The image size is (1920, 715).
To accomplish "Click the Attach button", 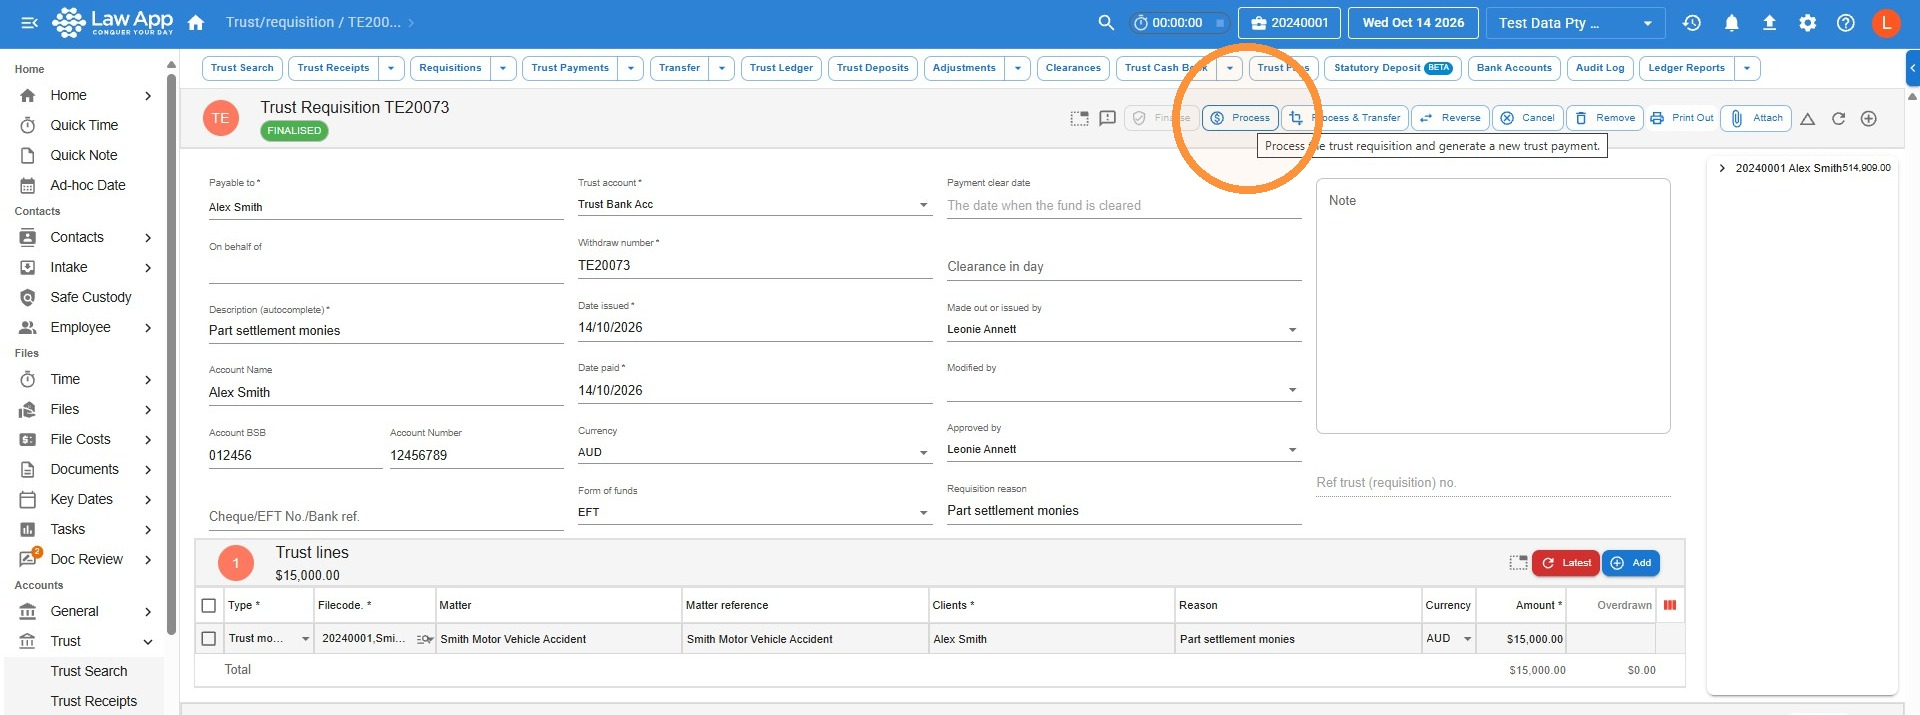I will (x=1757, y=118).
